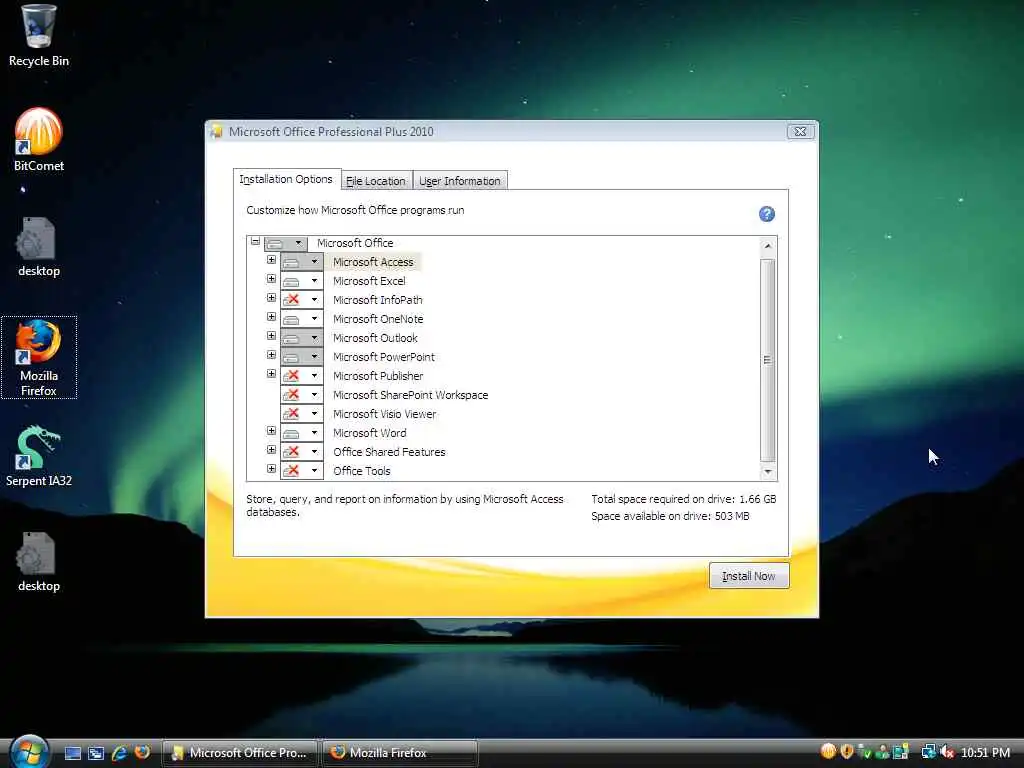Image resolution: width=1024 pixels, height=768 pixels.
Task: Open Microsoft Word install option dropdown
Action: tap(302, 433)
